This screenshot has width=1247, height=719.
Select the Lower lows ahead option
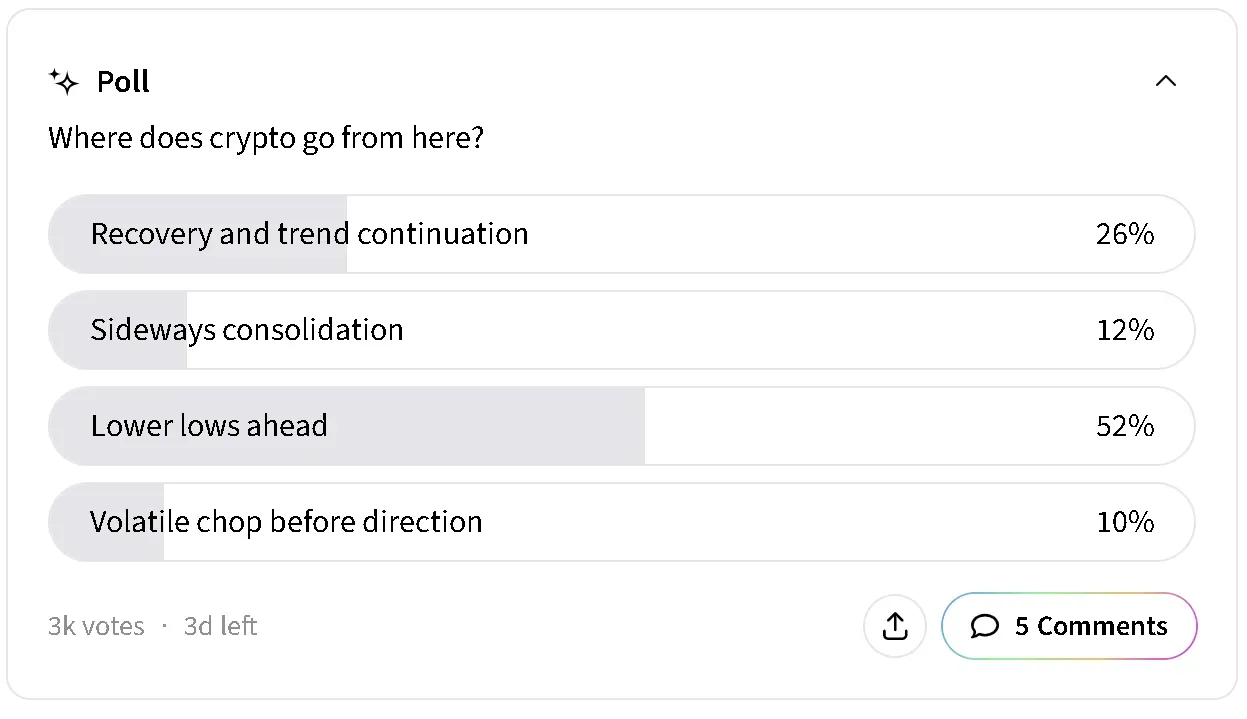pos(209,426)
